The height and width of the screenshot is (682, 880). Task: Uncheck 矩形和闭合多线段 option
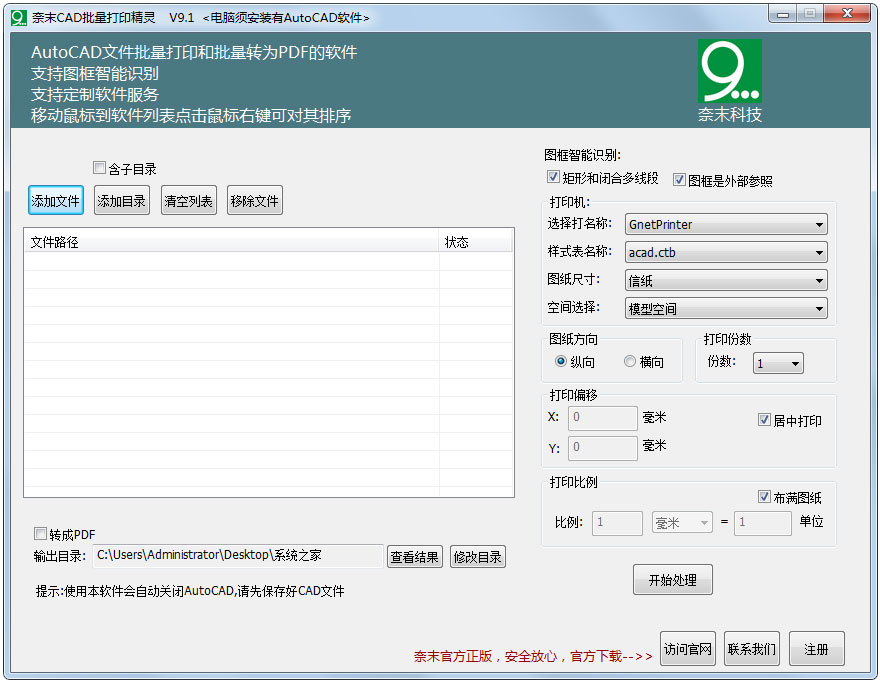click(553, 176)
